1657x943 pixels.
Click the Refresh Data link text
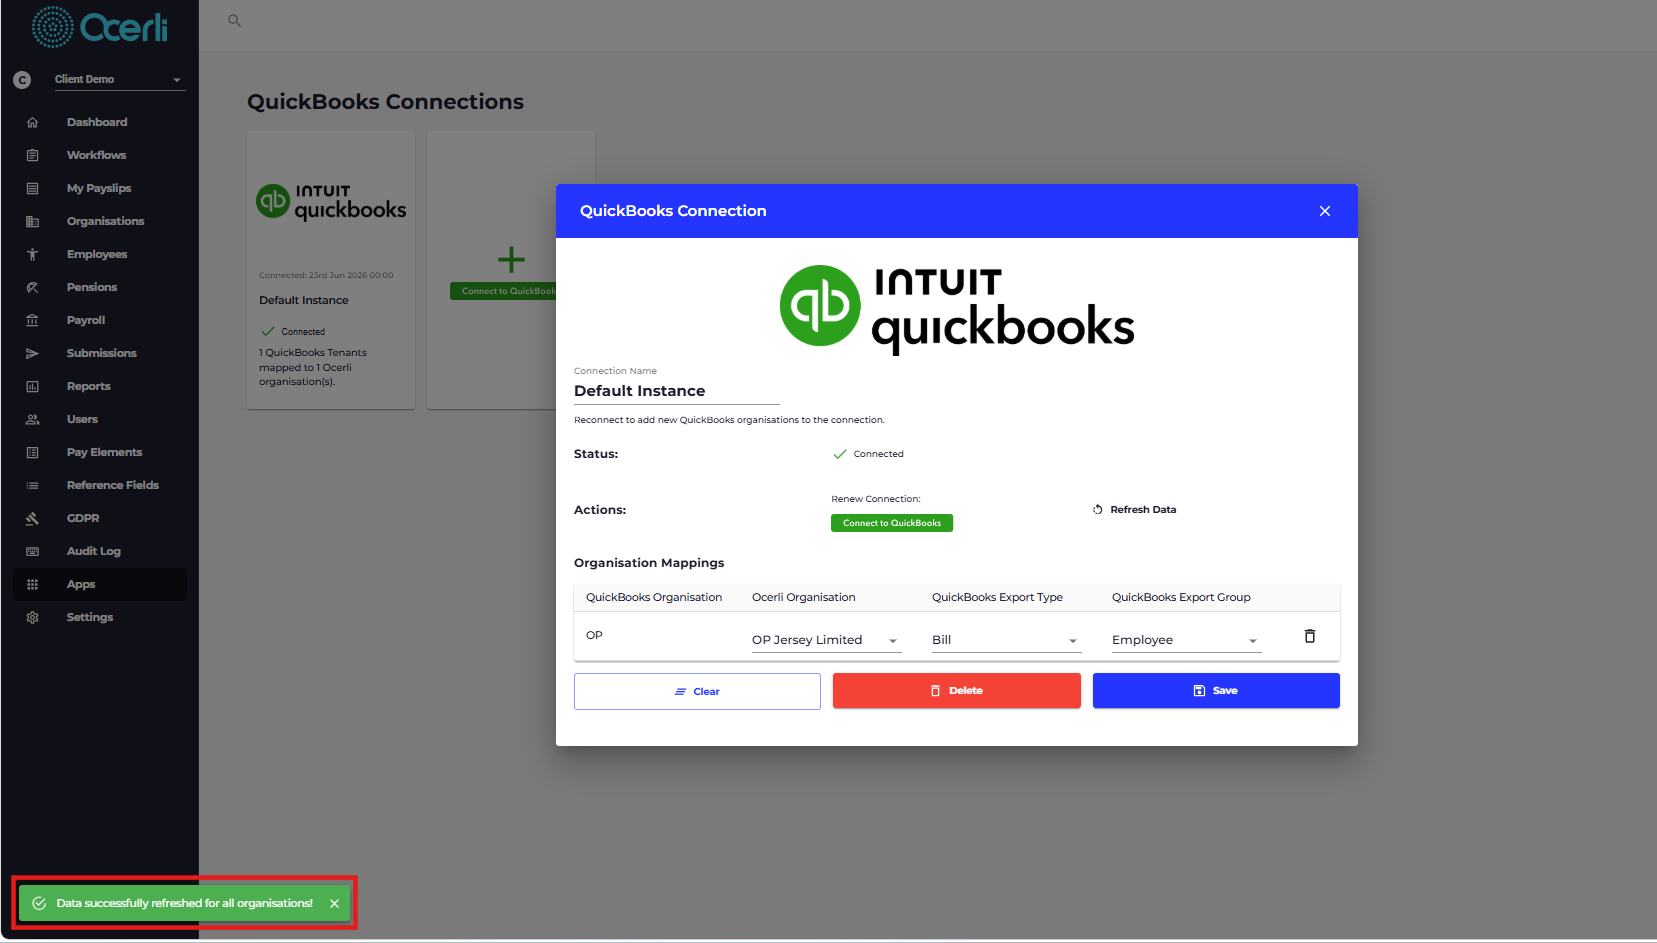click(x=1143, y=510)
